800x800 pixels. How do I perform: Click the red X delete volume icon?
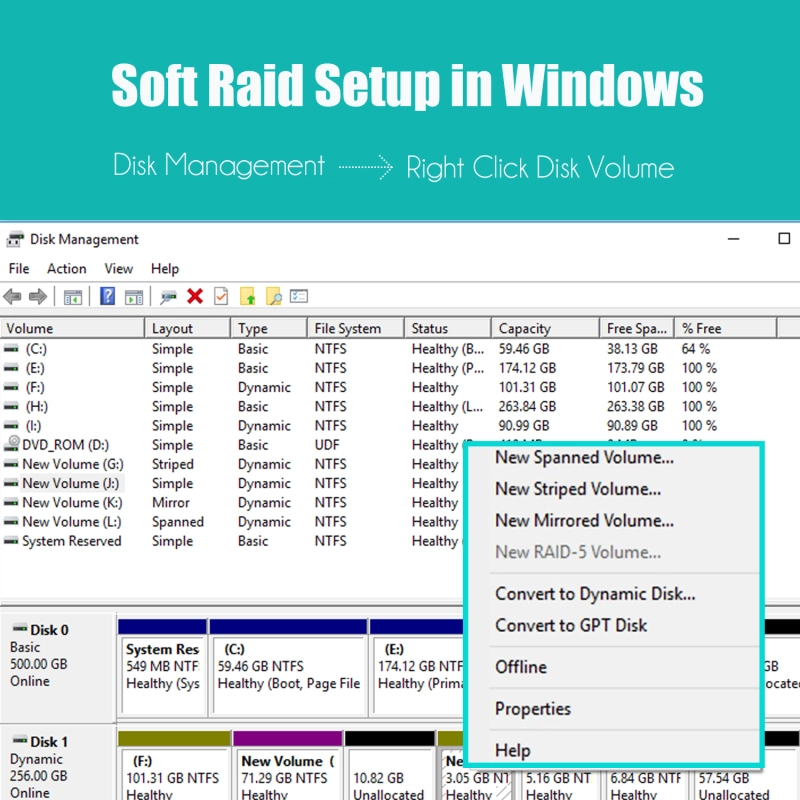(x=193, y=297)
